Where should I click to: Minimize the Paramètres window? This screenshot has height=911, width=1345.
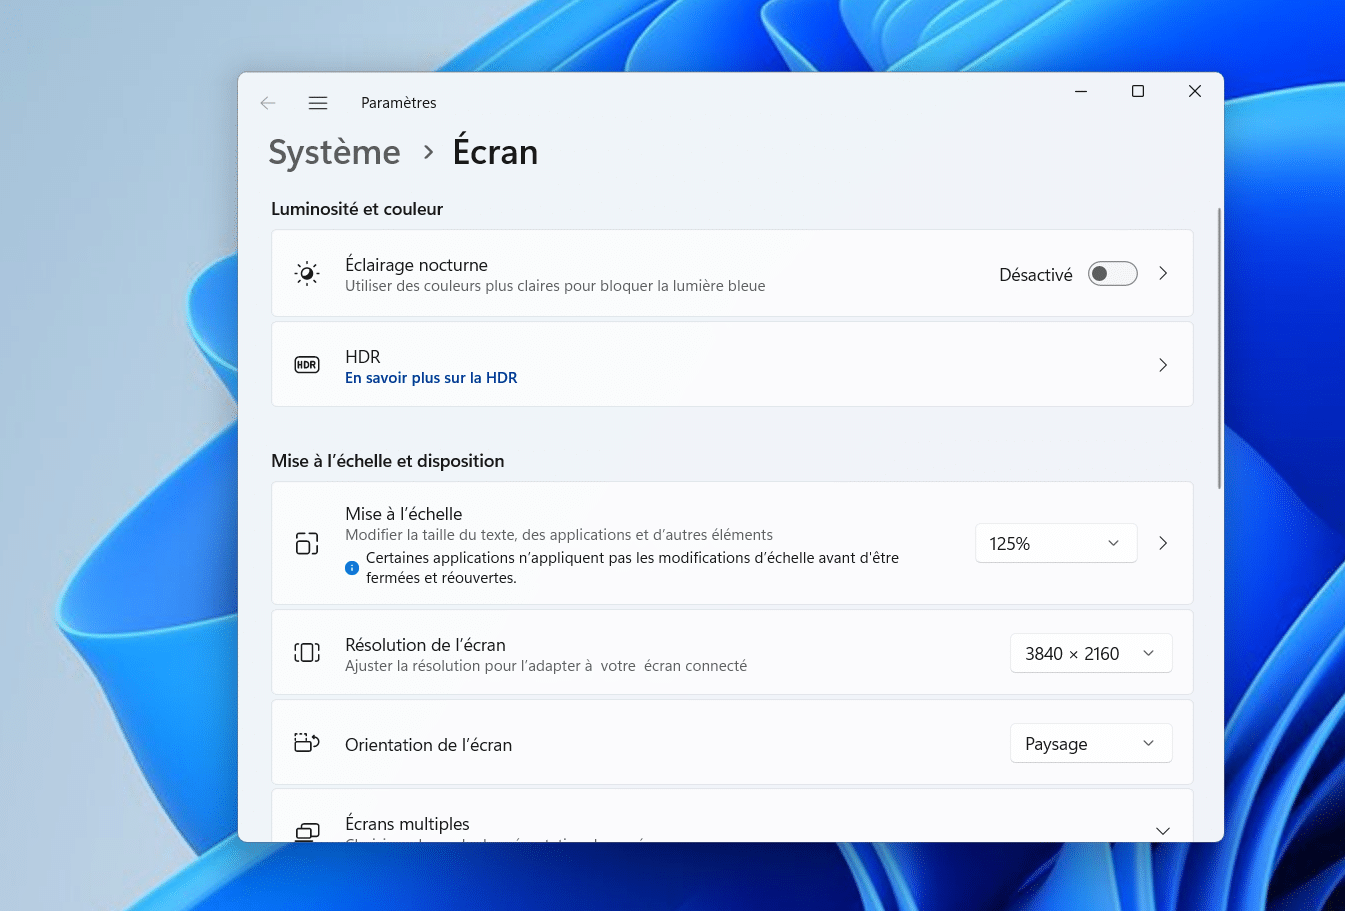click(1081, 91)
